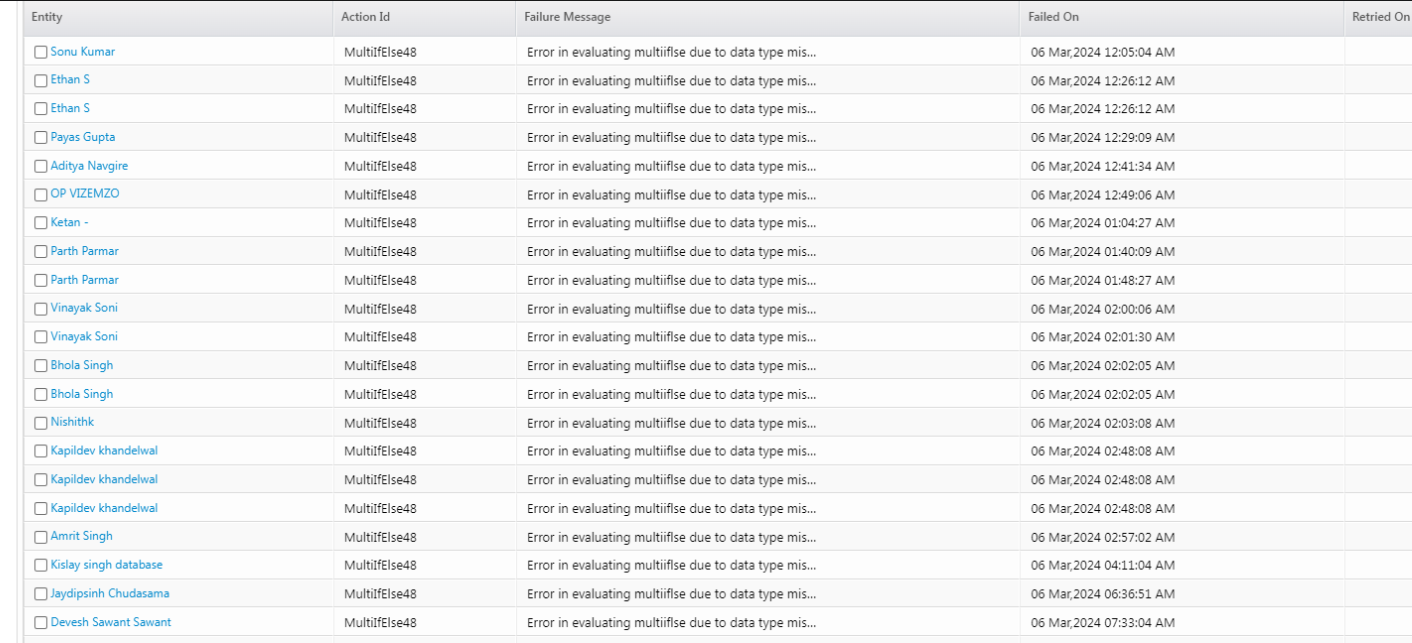
Task: Check the Devesh Sawant Sawant checkbox
Action: point(41,623)
